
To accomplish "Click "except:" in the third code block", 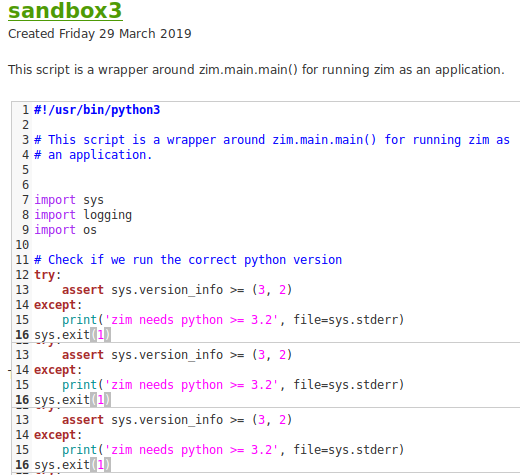I will coord(58,435).
